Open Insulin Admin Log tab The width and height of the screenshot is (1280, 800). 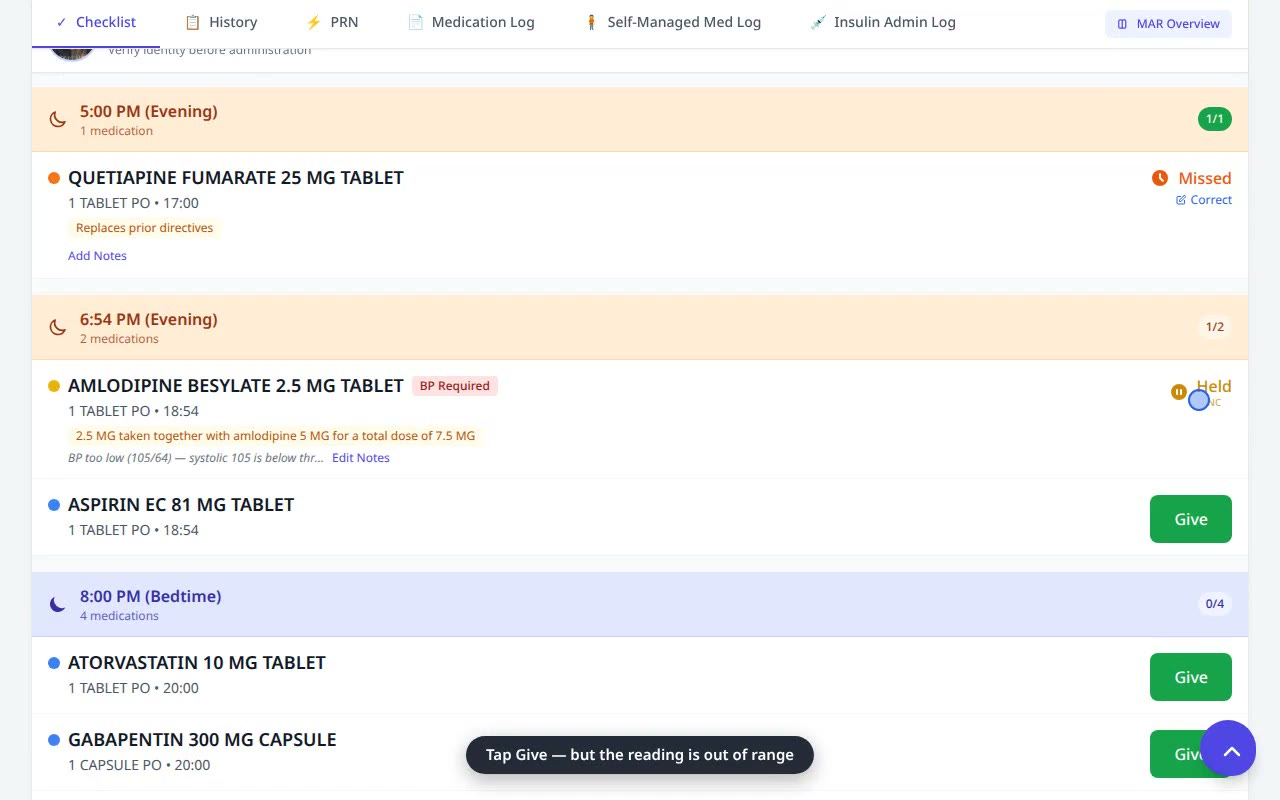tap(883, 22)
